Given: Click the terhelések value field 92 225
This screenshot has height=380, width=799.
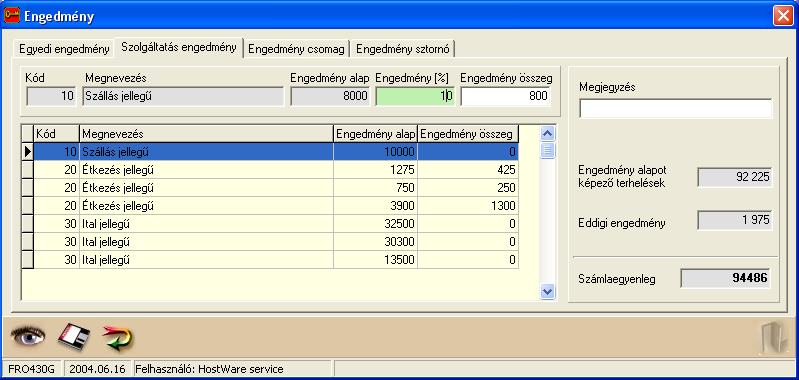Looking at the screenshot, I should pyautogui.click(x=735, y=177).
